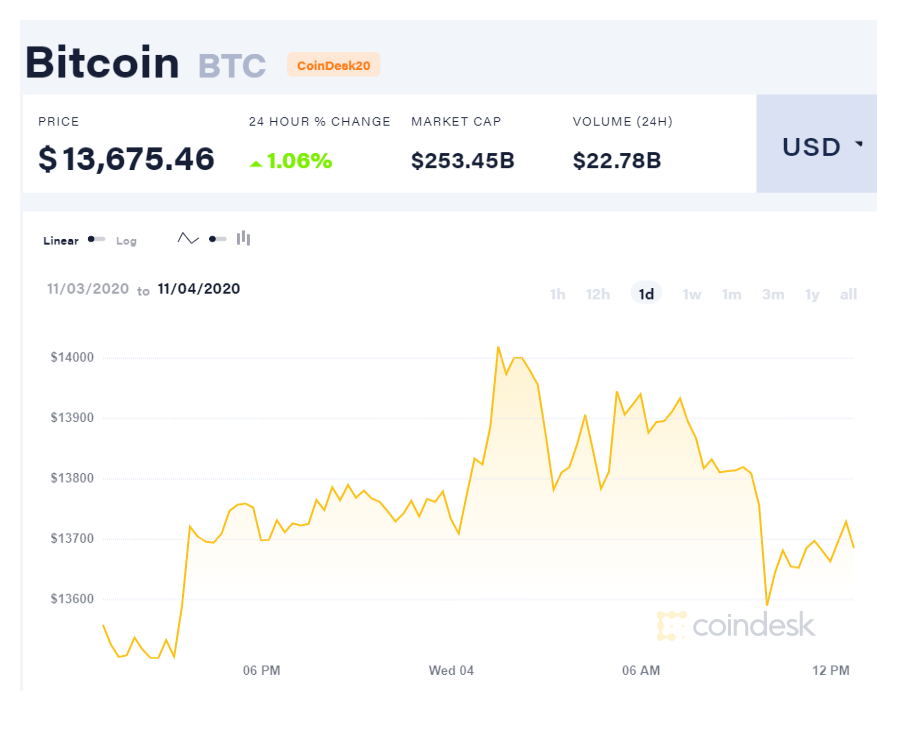
Task: Switch to the 1w time range
Action: point(692,295)
